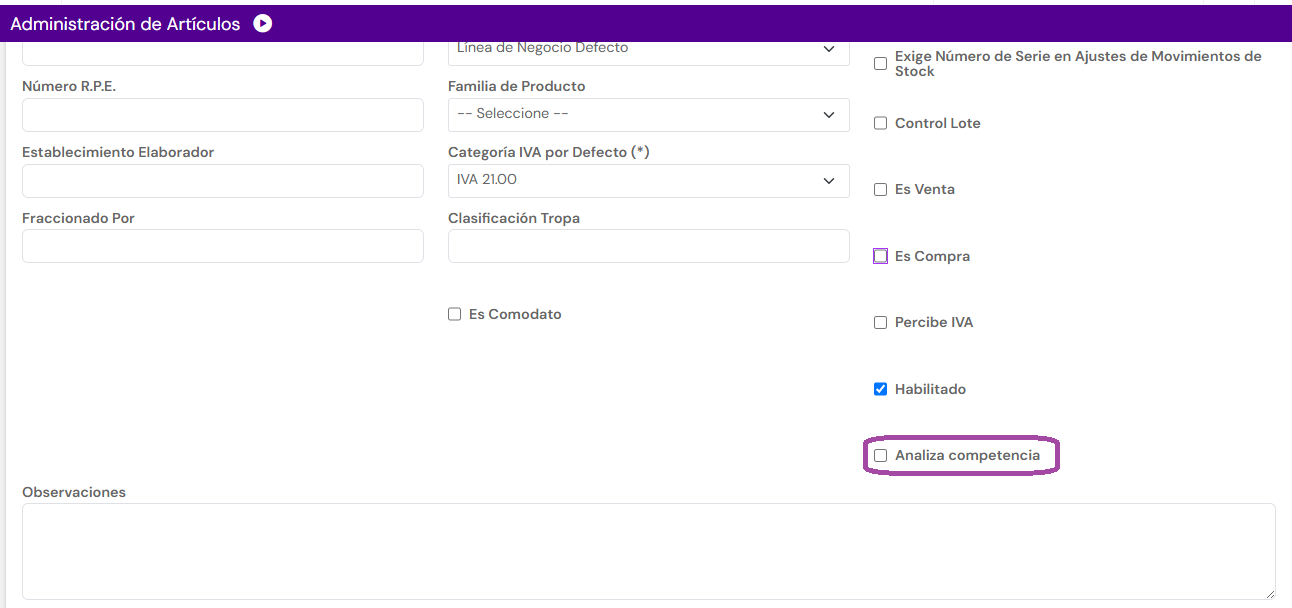Click the play icon beside Administración de Artículos
This screenshot has width=1292, height=608.
click(x=263, y=23)
